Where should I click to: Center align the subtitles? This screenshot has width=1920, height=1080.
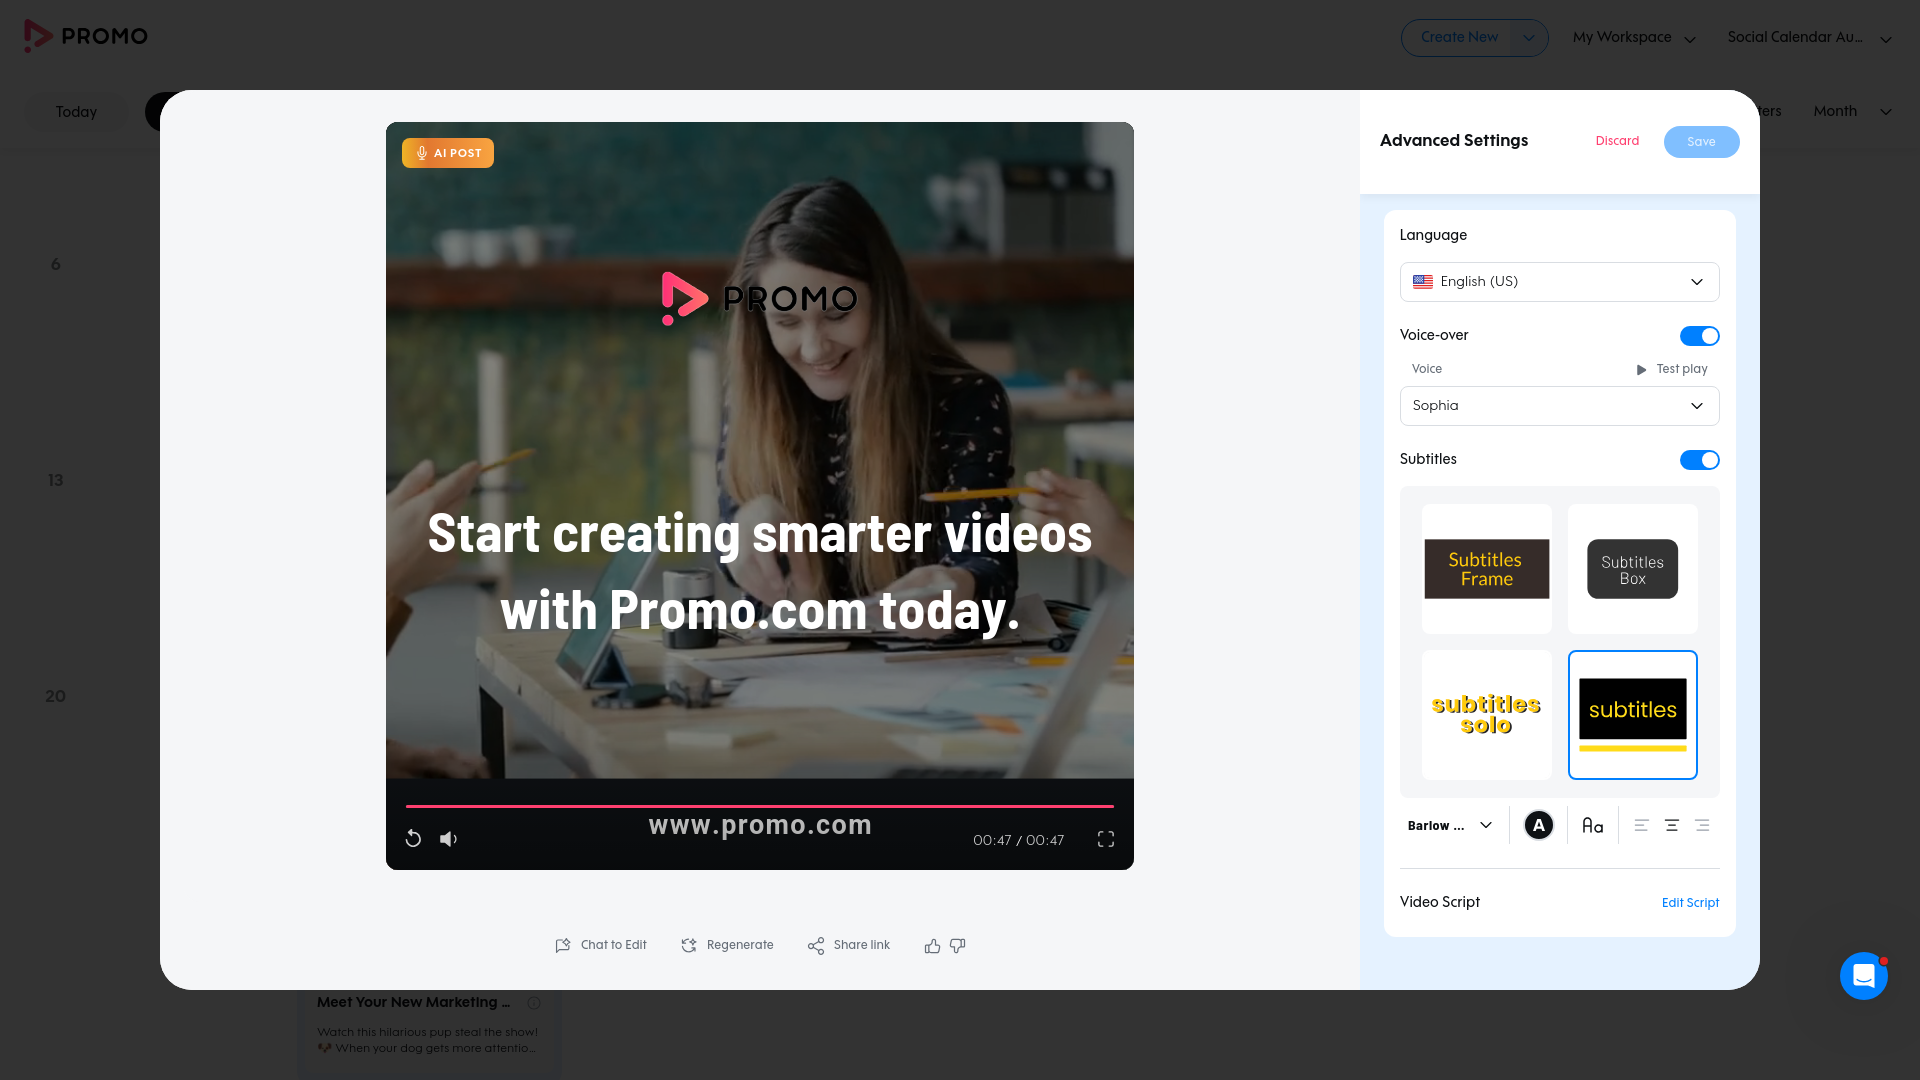[1671, 825]
